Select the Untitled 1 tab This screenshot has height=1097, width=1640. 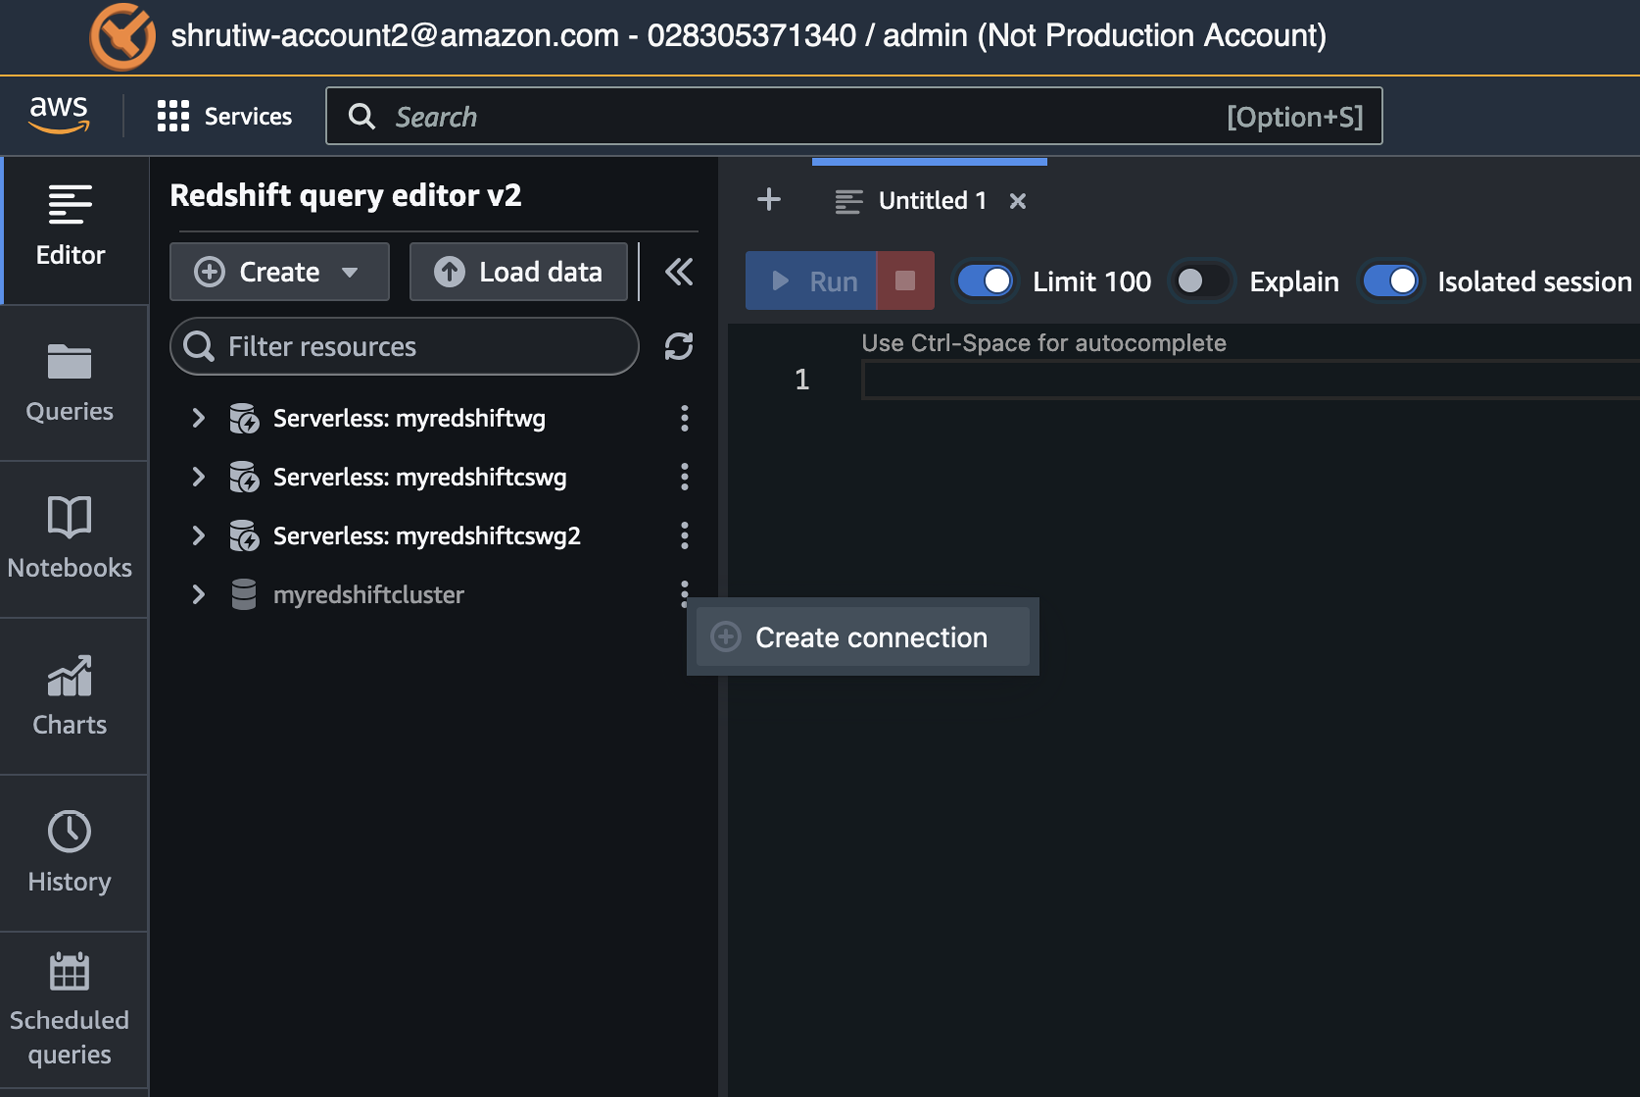coord(931,200)
